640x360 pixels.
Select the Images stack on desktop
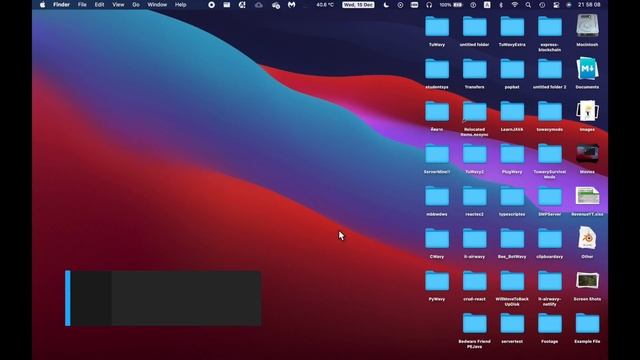point(587,111)
